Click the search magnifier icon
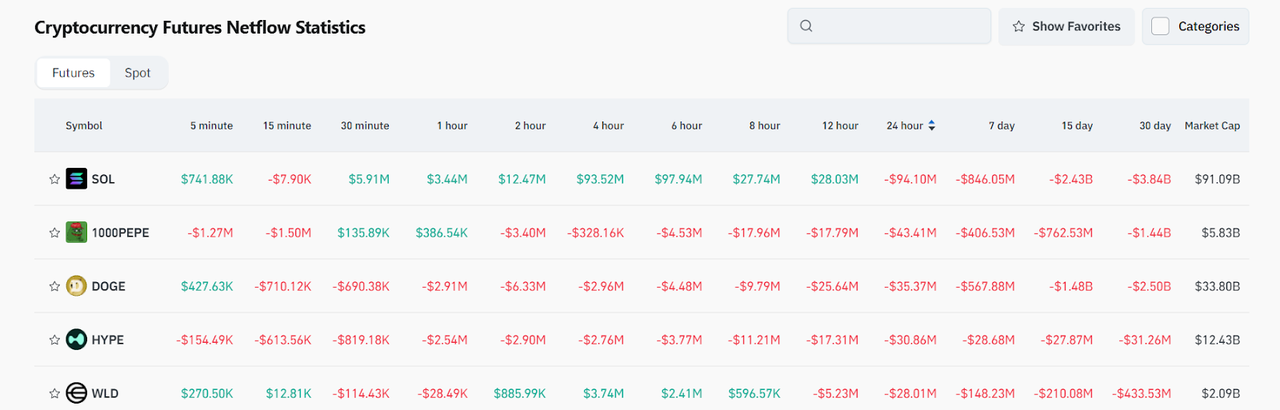 (x=807, y=27)
